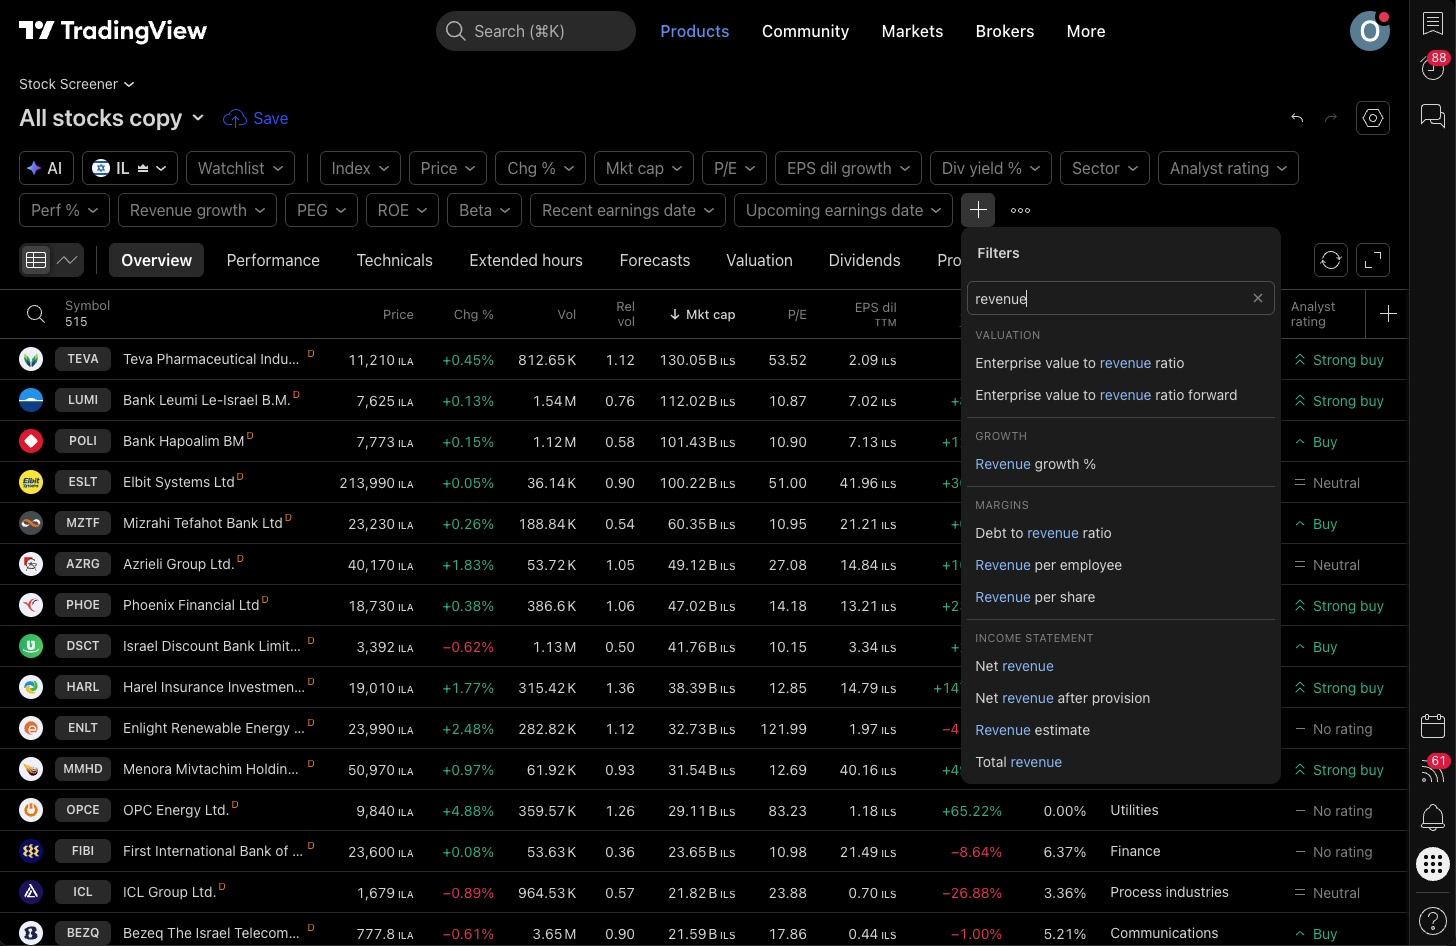Open the Community menu
This screenshot has width=1456, height=946.
[805, 31]
